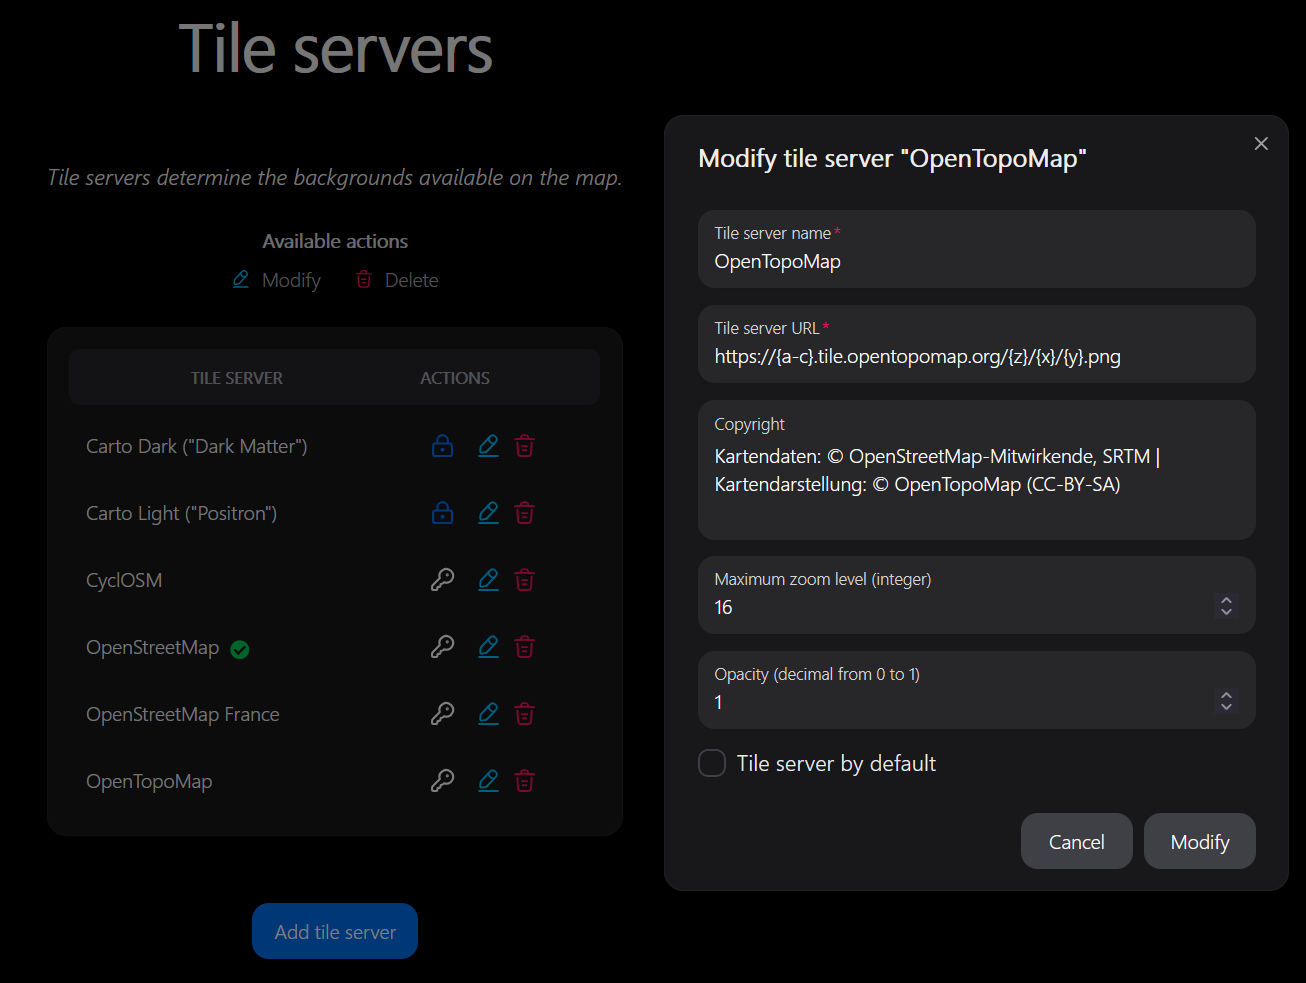Select the OpenStreetMap France row name

tap(183, 714)
